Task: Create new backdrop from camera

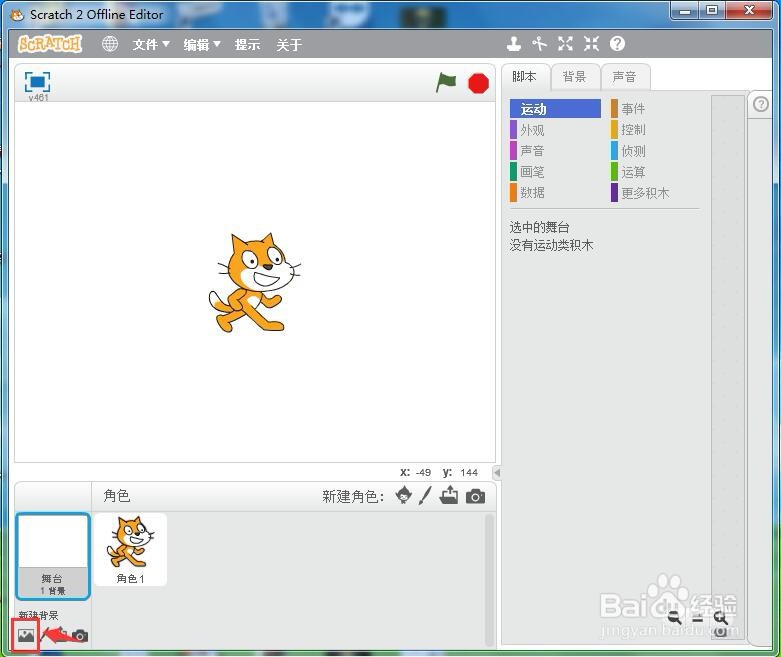Action: click(80, 636)
